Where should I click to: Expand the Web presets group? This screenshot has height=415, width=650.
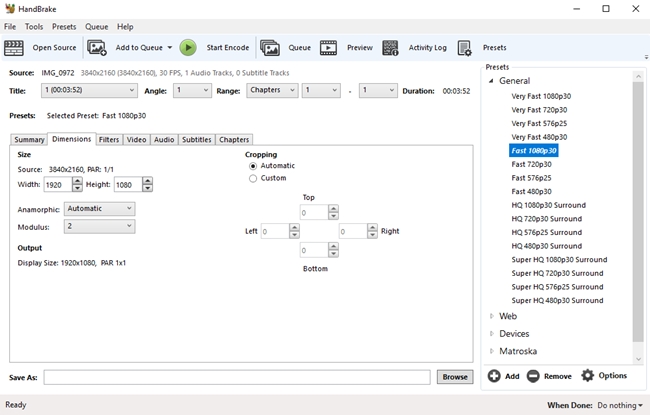click(x=491, y=316)
